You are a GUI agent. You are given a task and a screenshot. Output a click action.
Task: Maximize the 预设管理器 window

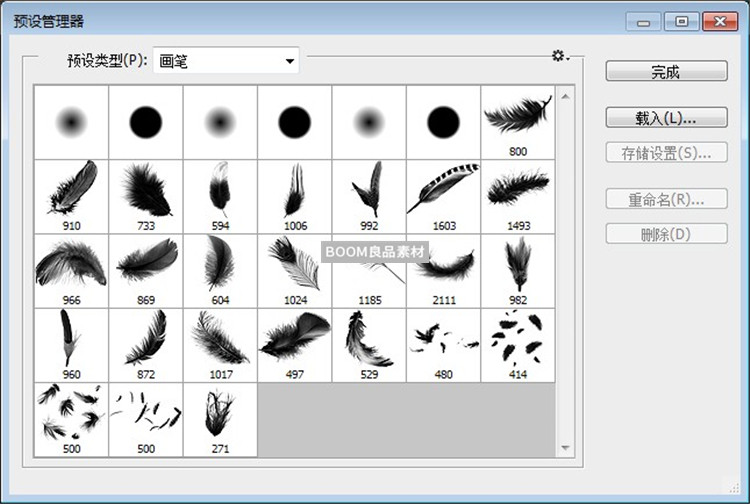tap(682, 22)
